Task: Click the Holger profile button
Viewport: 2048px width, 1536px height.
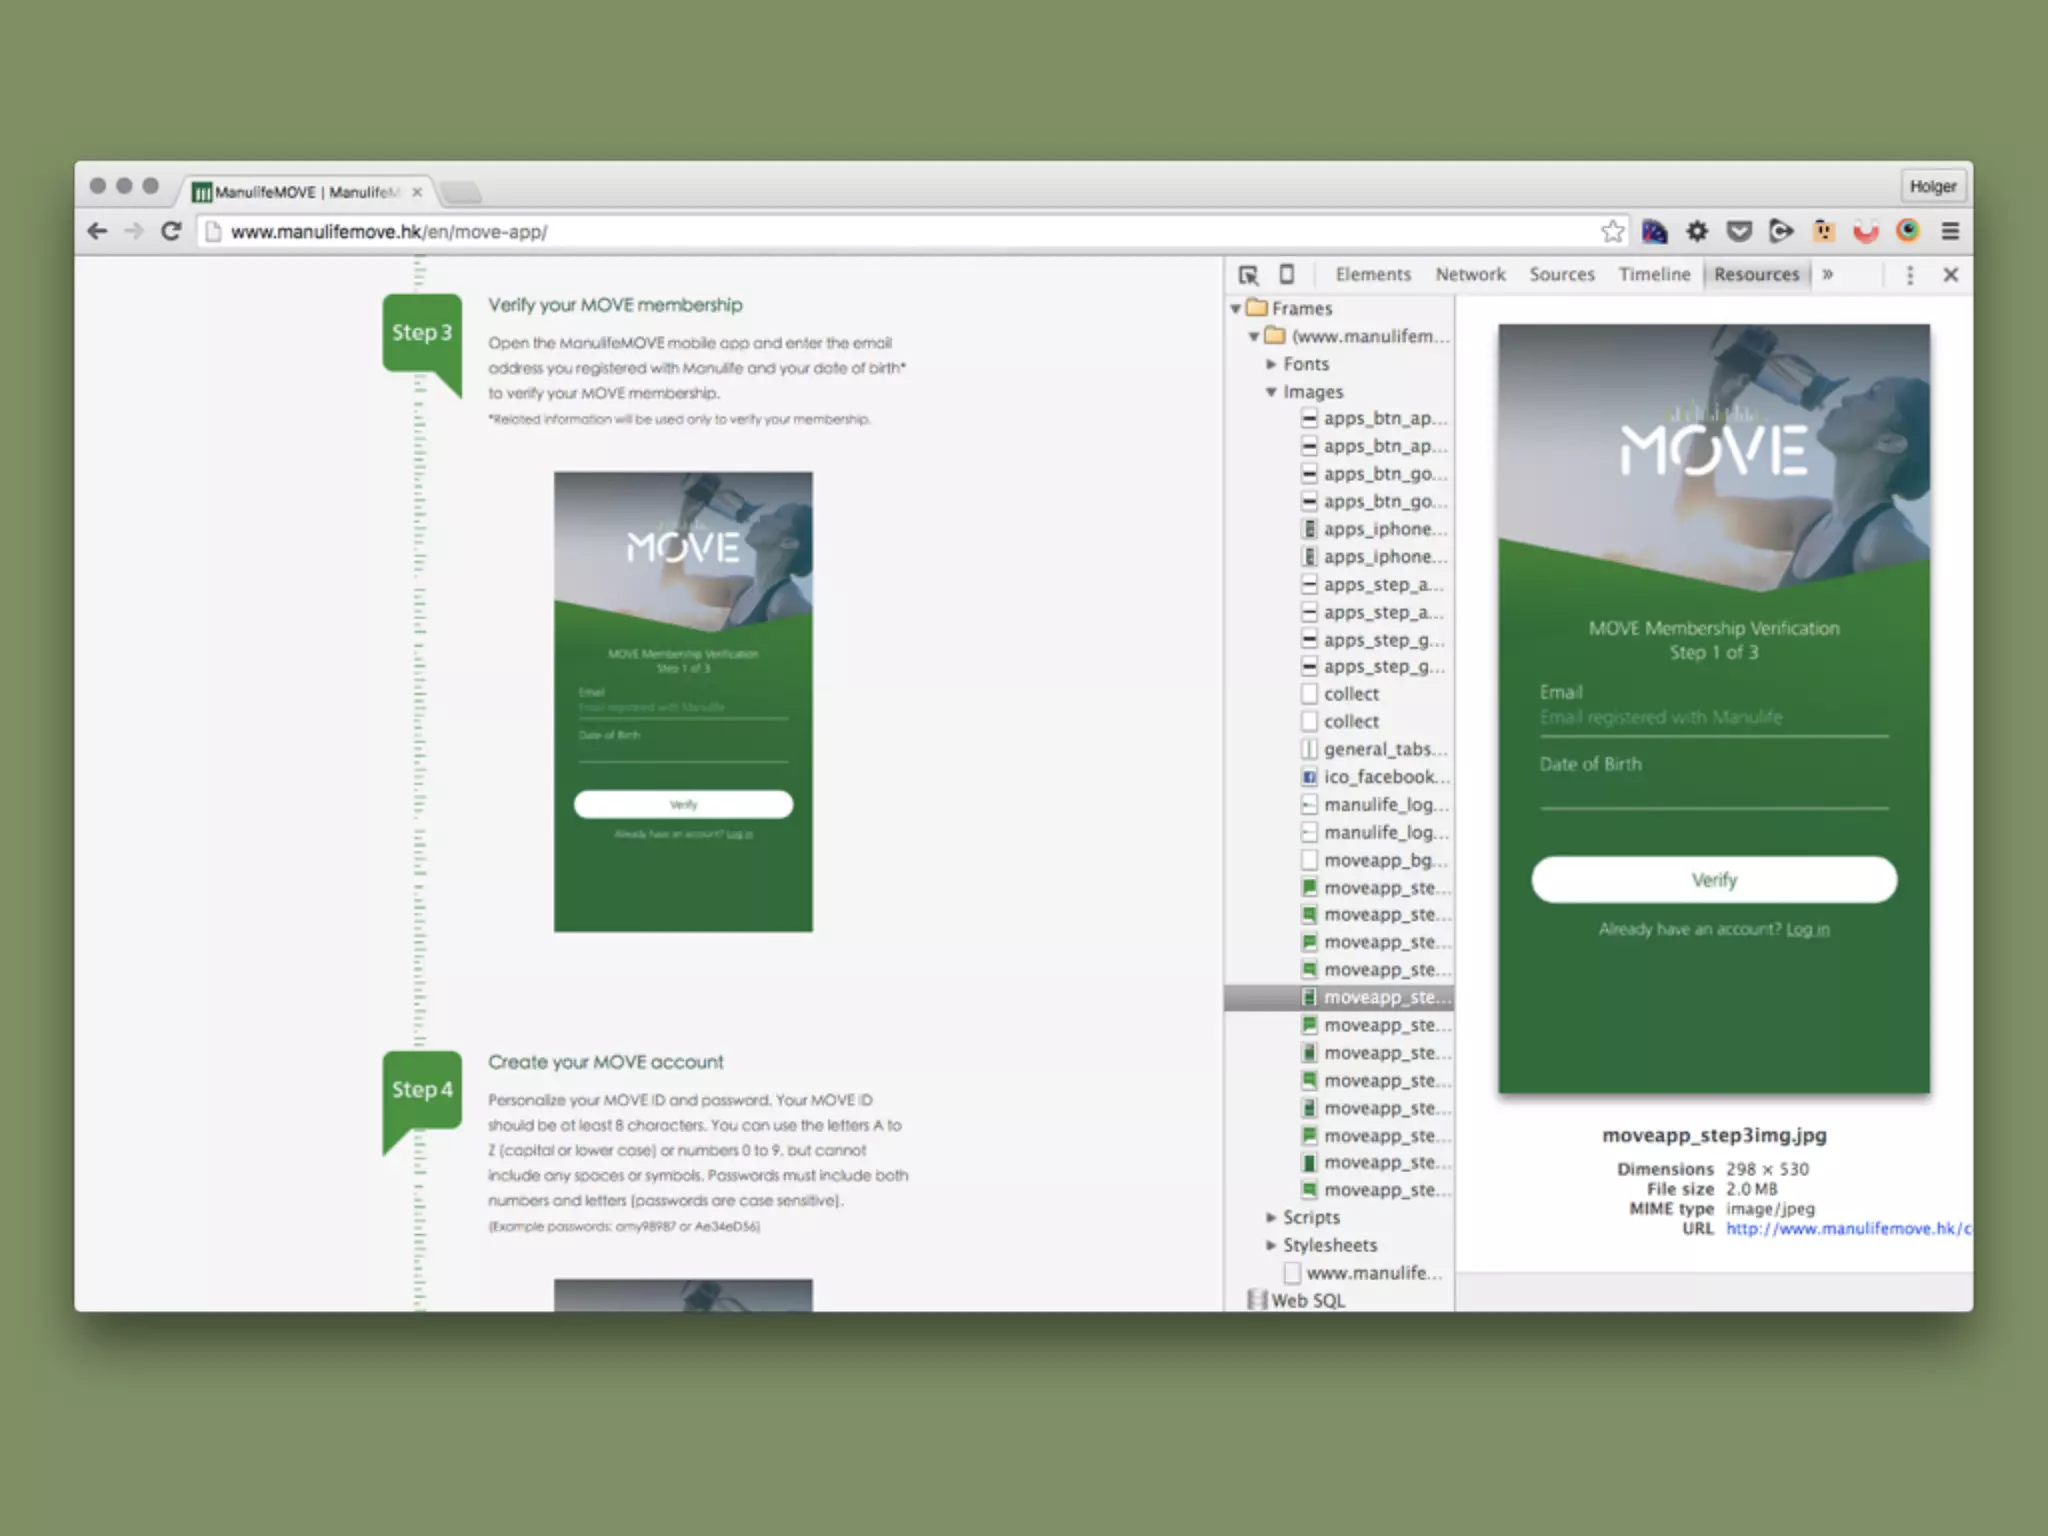Action: pos(1932,187)
